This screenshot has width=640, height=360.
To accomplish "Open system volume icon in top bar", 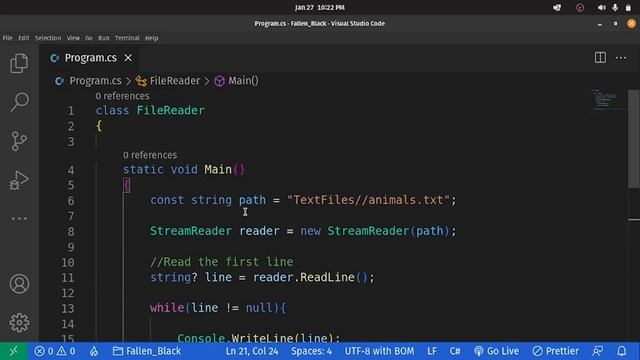I will (602, 7).
